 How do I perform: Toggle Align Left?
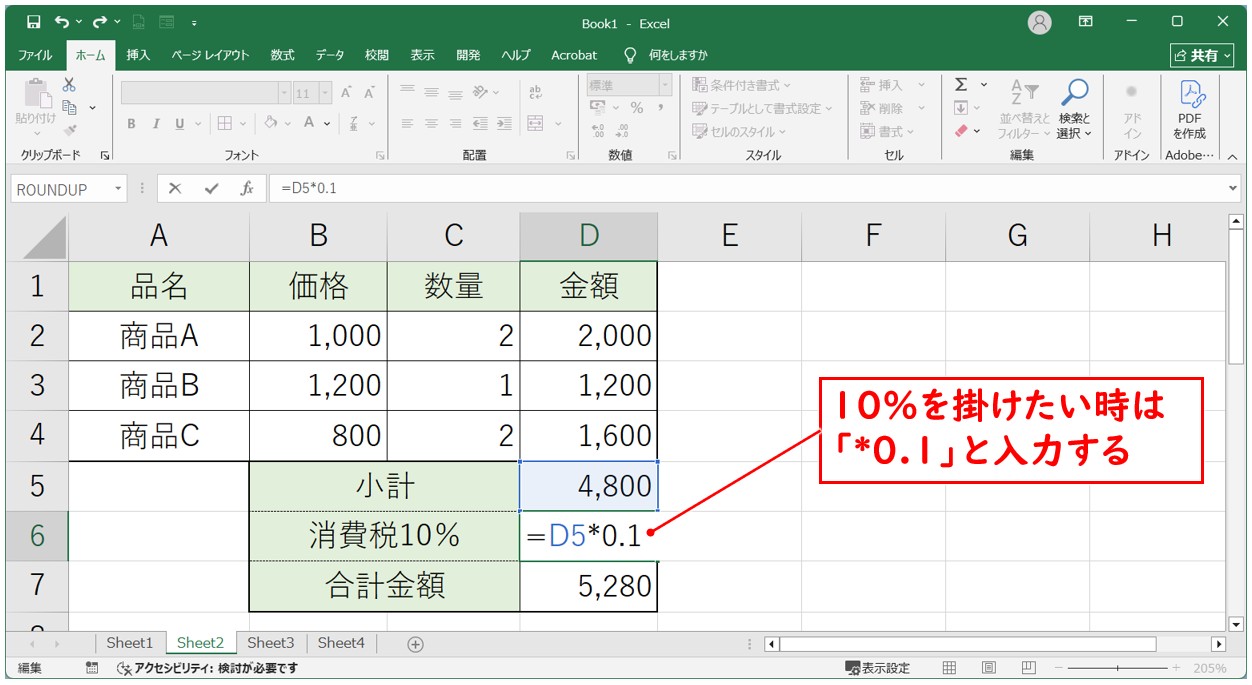(408, 124)
